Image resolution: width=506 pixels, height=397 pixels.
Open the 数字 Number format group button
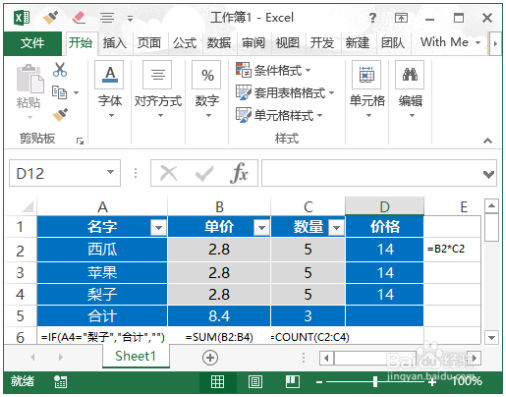pos(207,90)
